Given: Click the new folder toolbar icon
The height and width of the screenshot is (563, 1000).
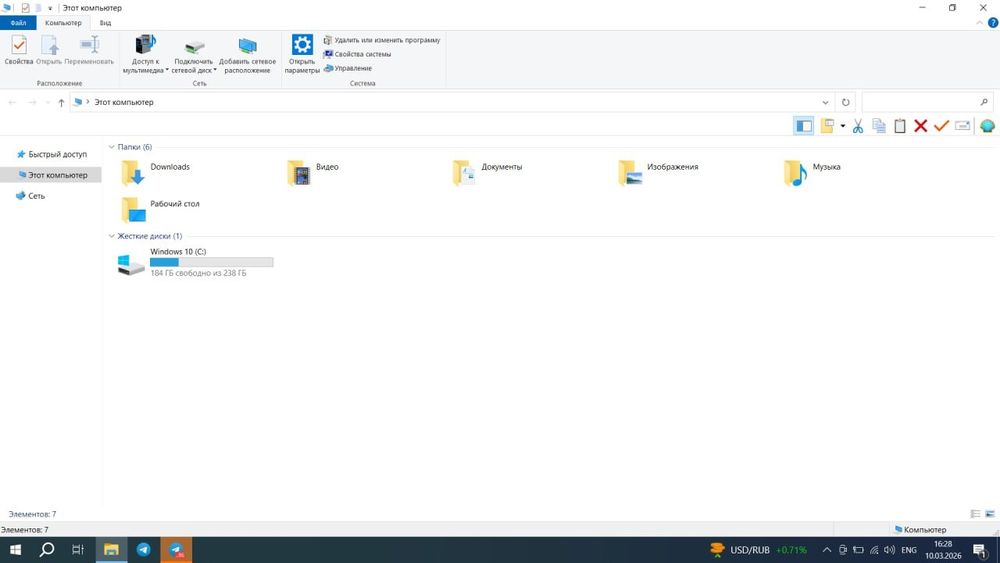Looking at the screenshot, I should click(x=827, y=126).
